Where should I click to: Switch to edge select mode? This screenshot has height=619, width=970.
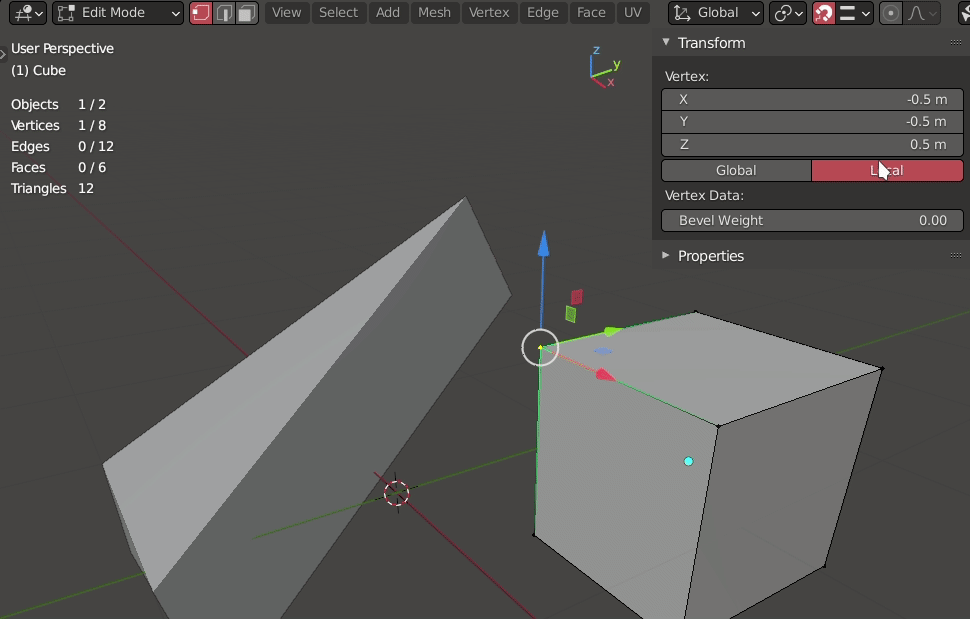pos(221,13)
